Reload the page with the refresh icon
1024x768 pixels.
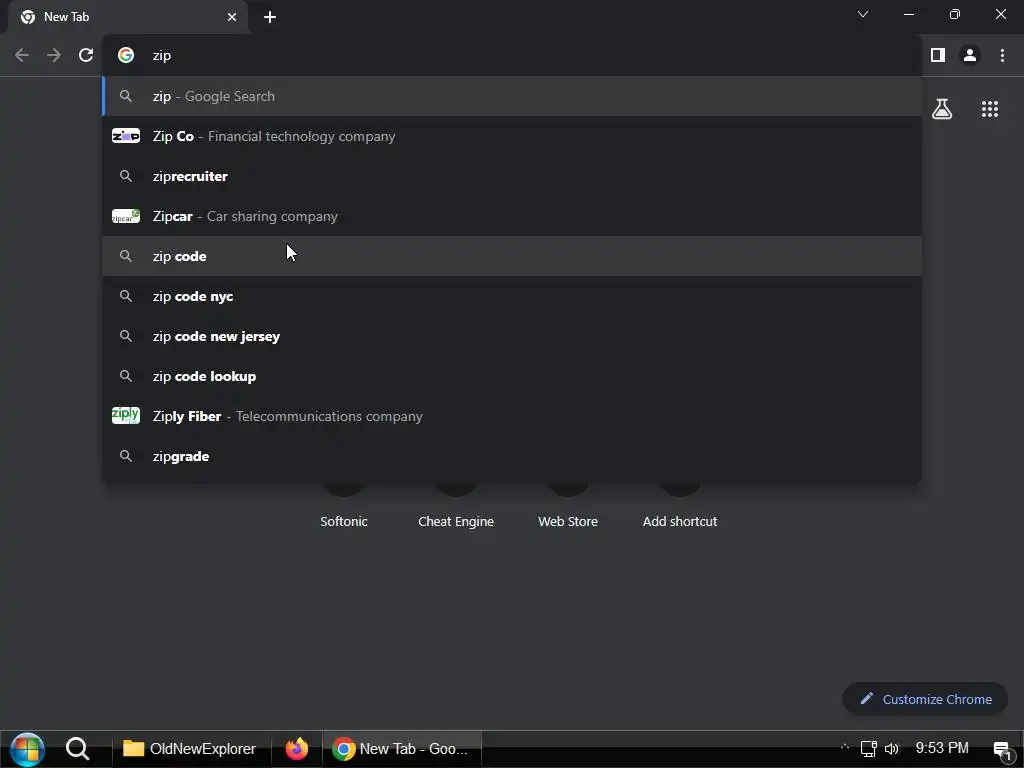coord(86,56)
